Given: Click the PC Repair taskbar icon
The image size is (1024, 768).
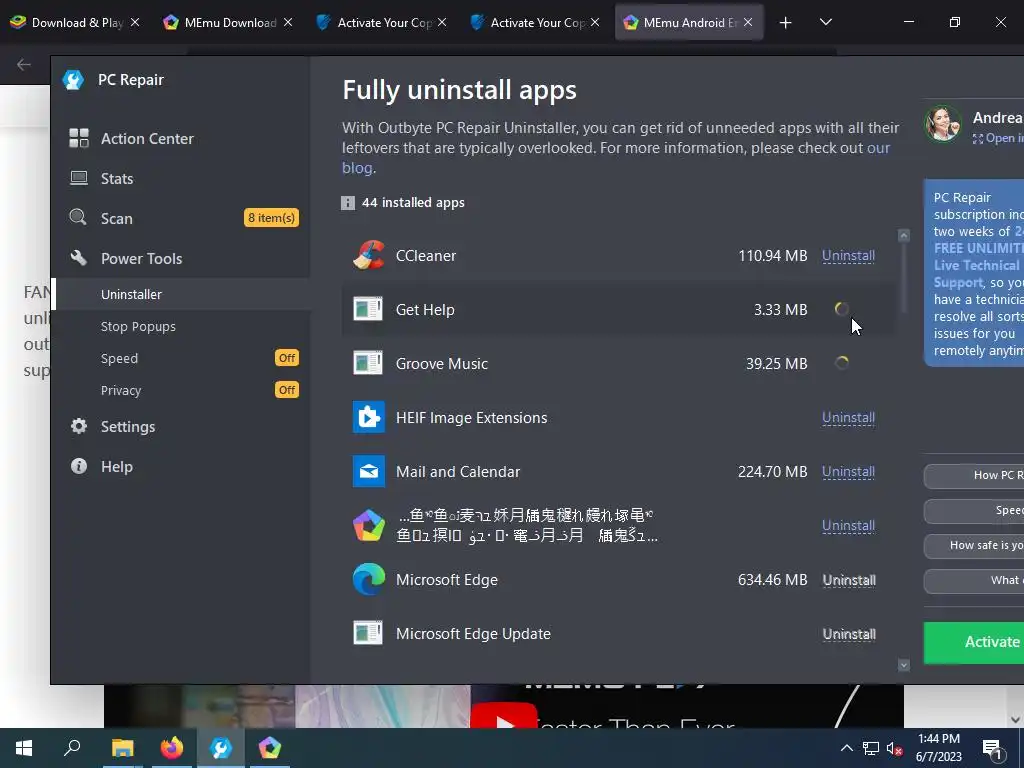Looking at the screenshot, I should pyautogui.click(x=221, y=748).
